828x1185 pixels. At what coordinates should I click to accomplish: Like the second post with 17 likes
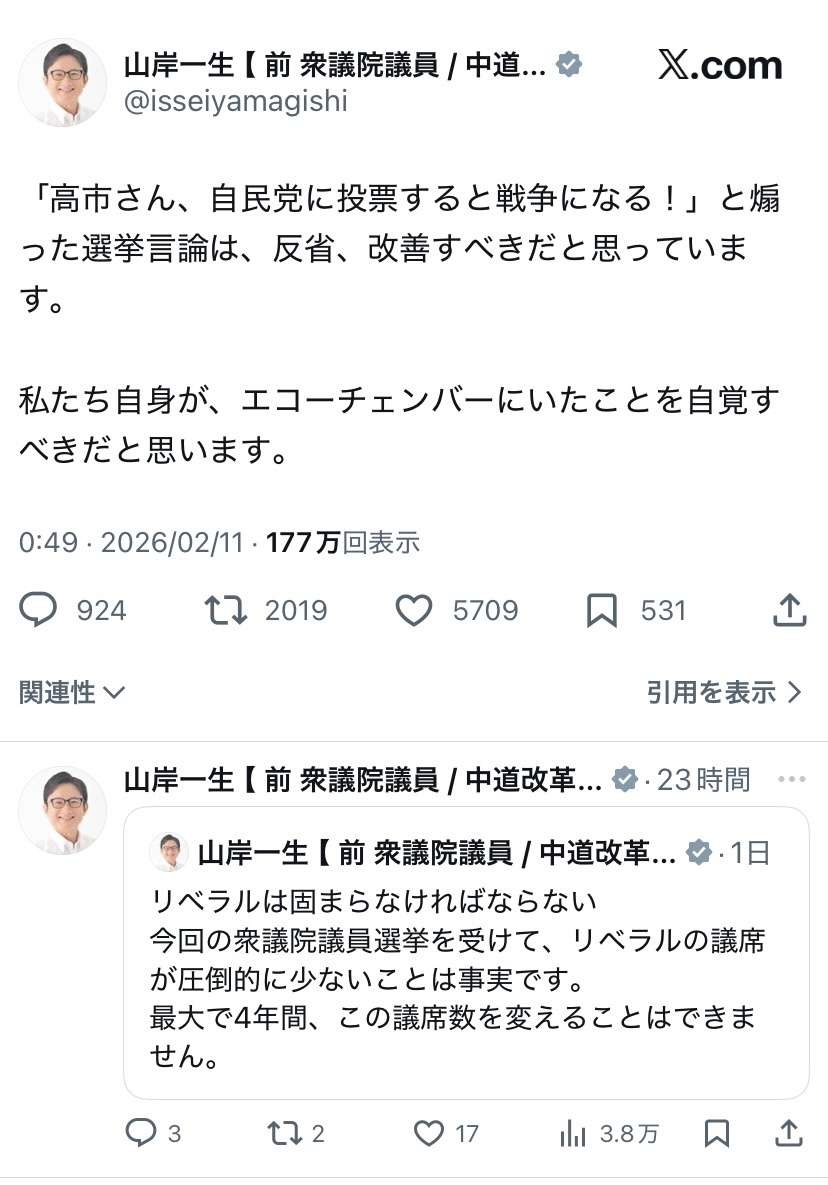click(429, 1132)
